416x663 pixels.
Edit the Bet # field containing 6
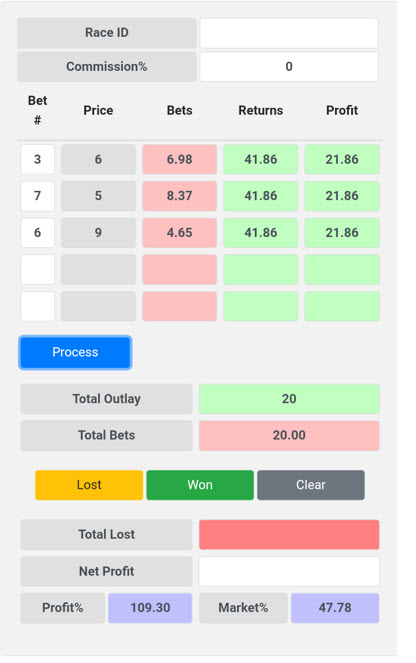point(38,233)
